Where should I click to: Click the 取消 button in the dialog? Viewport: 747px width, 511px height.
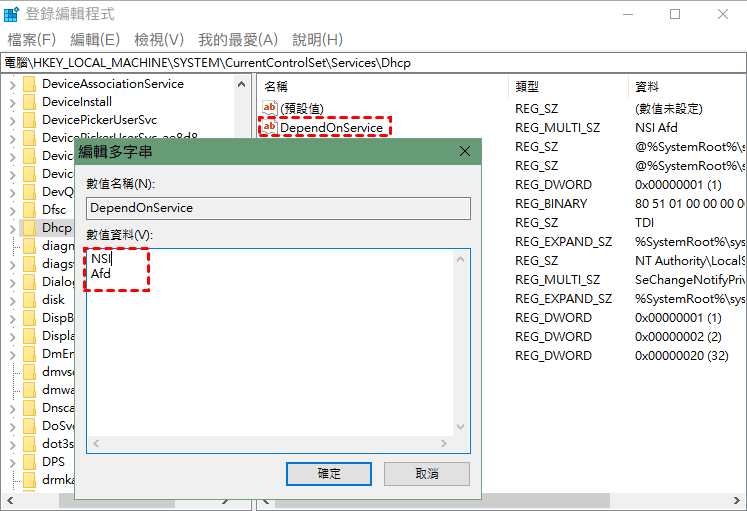(x=427, y=473)
